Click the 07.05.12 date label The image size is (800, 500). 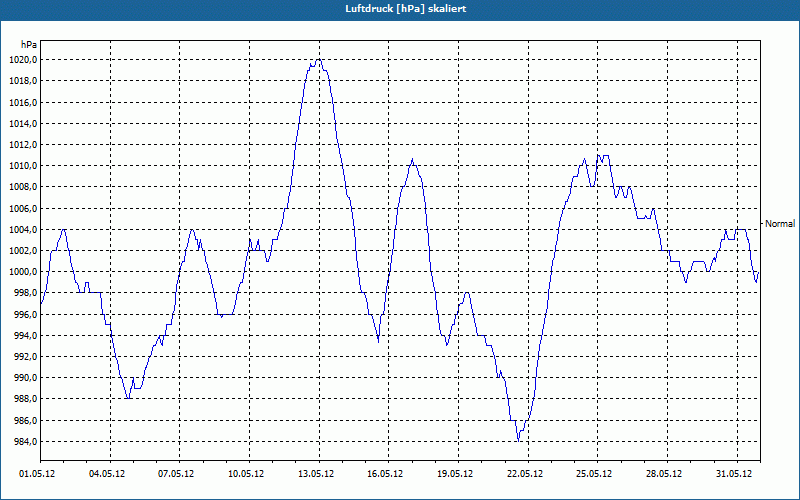click(176, 474)
